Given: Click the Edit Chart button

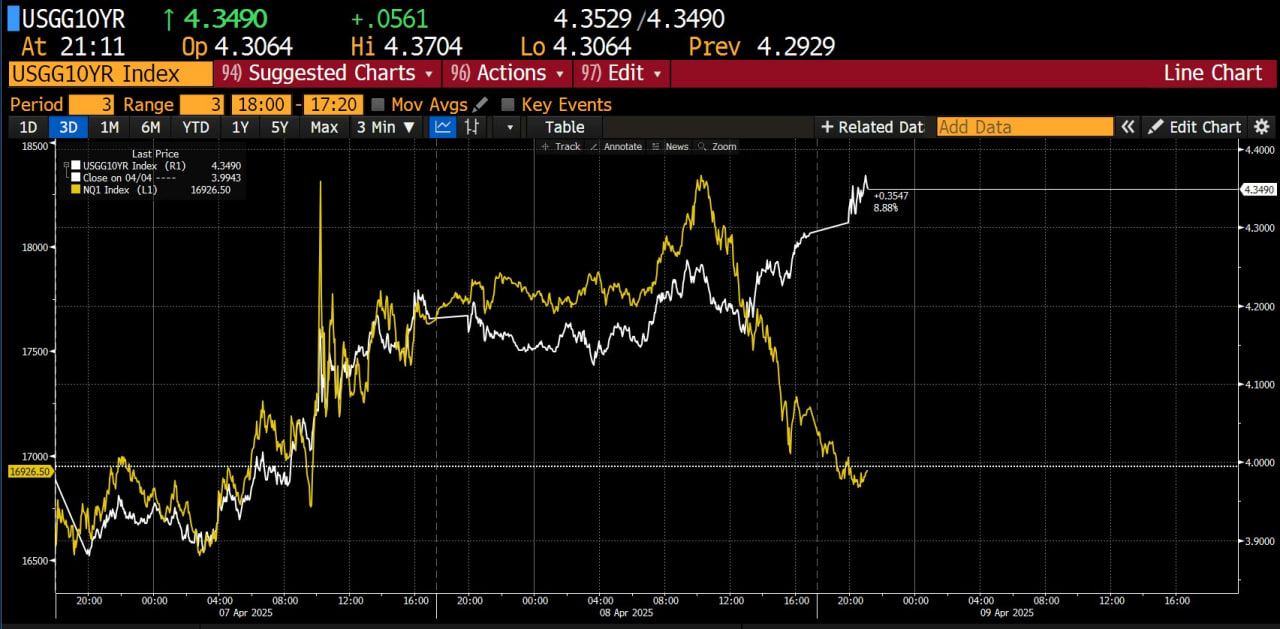Looking at the screenshot, I should pos(1195,127).
